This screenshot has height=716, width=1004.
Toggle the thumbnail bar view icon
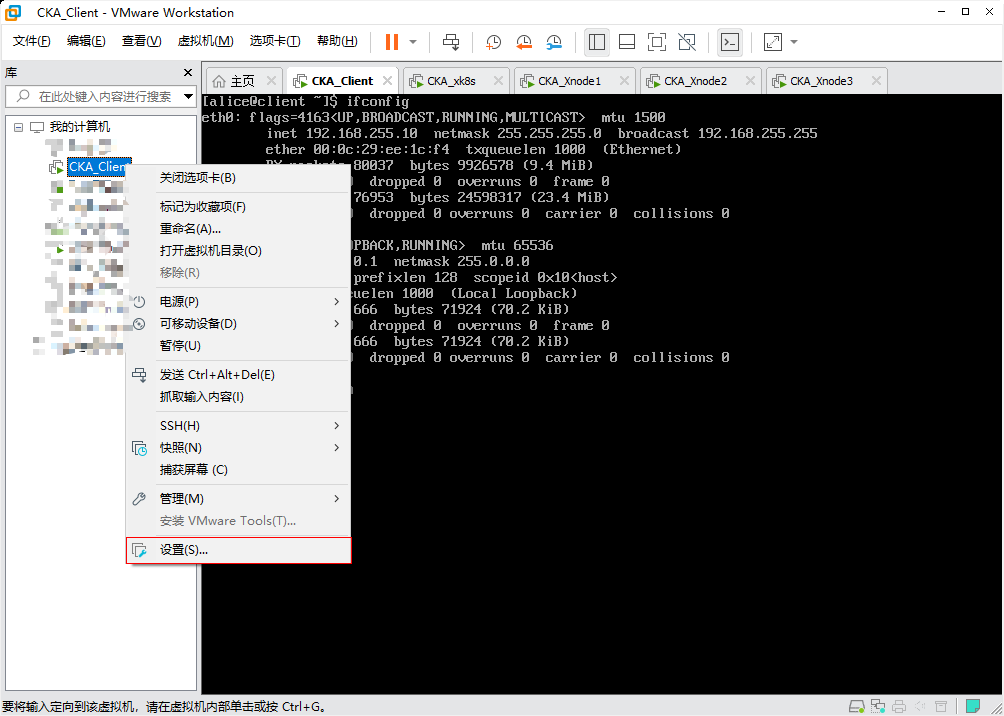point(627,42)
